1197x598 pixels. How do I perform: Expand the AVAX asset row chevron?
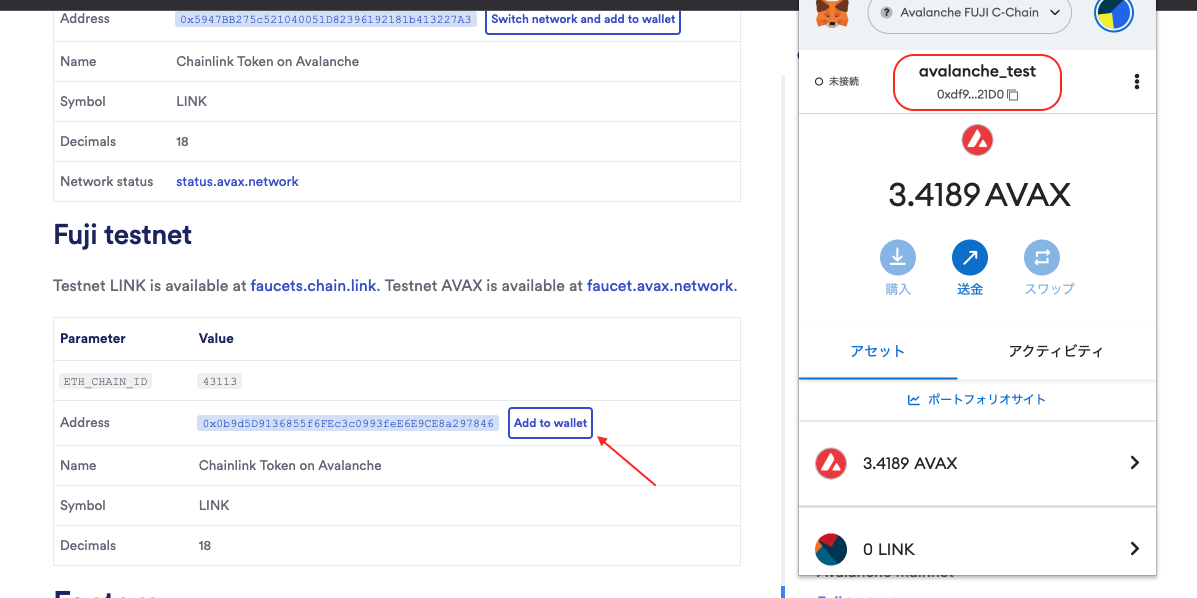point(1134,463)
